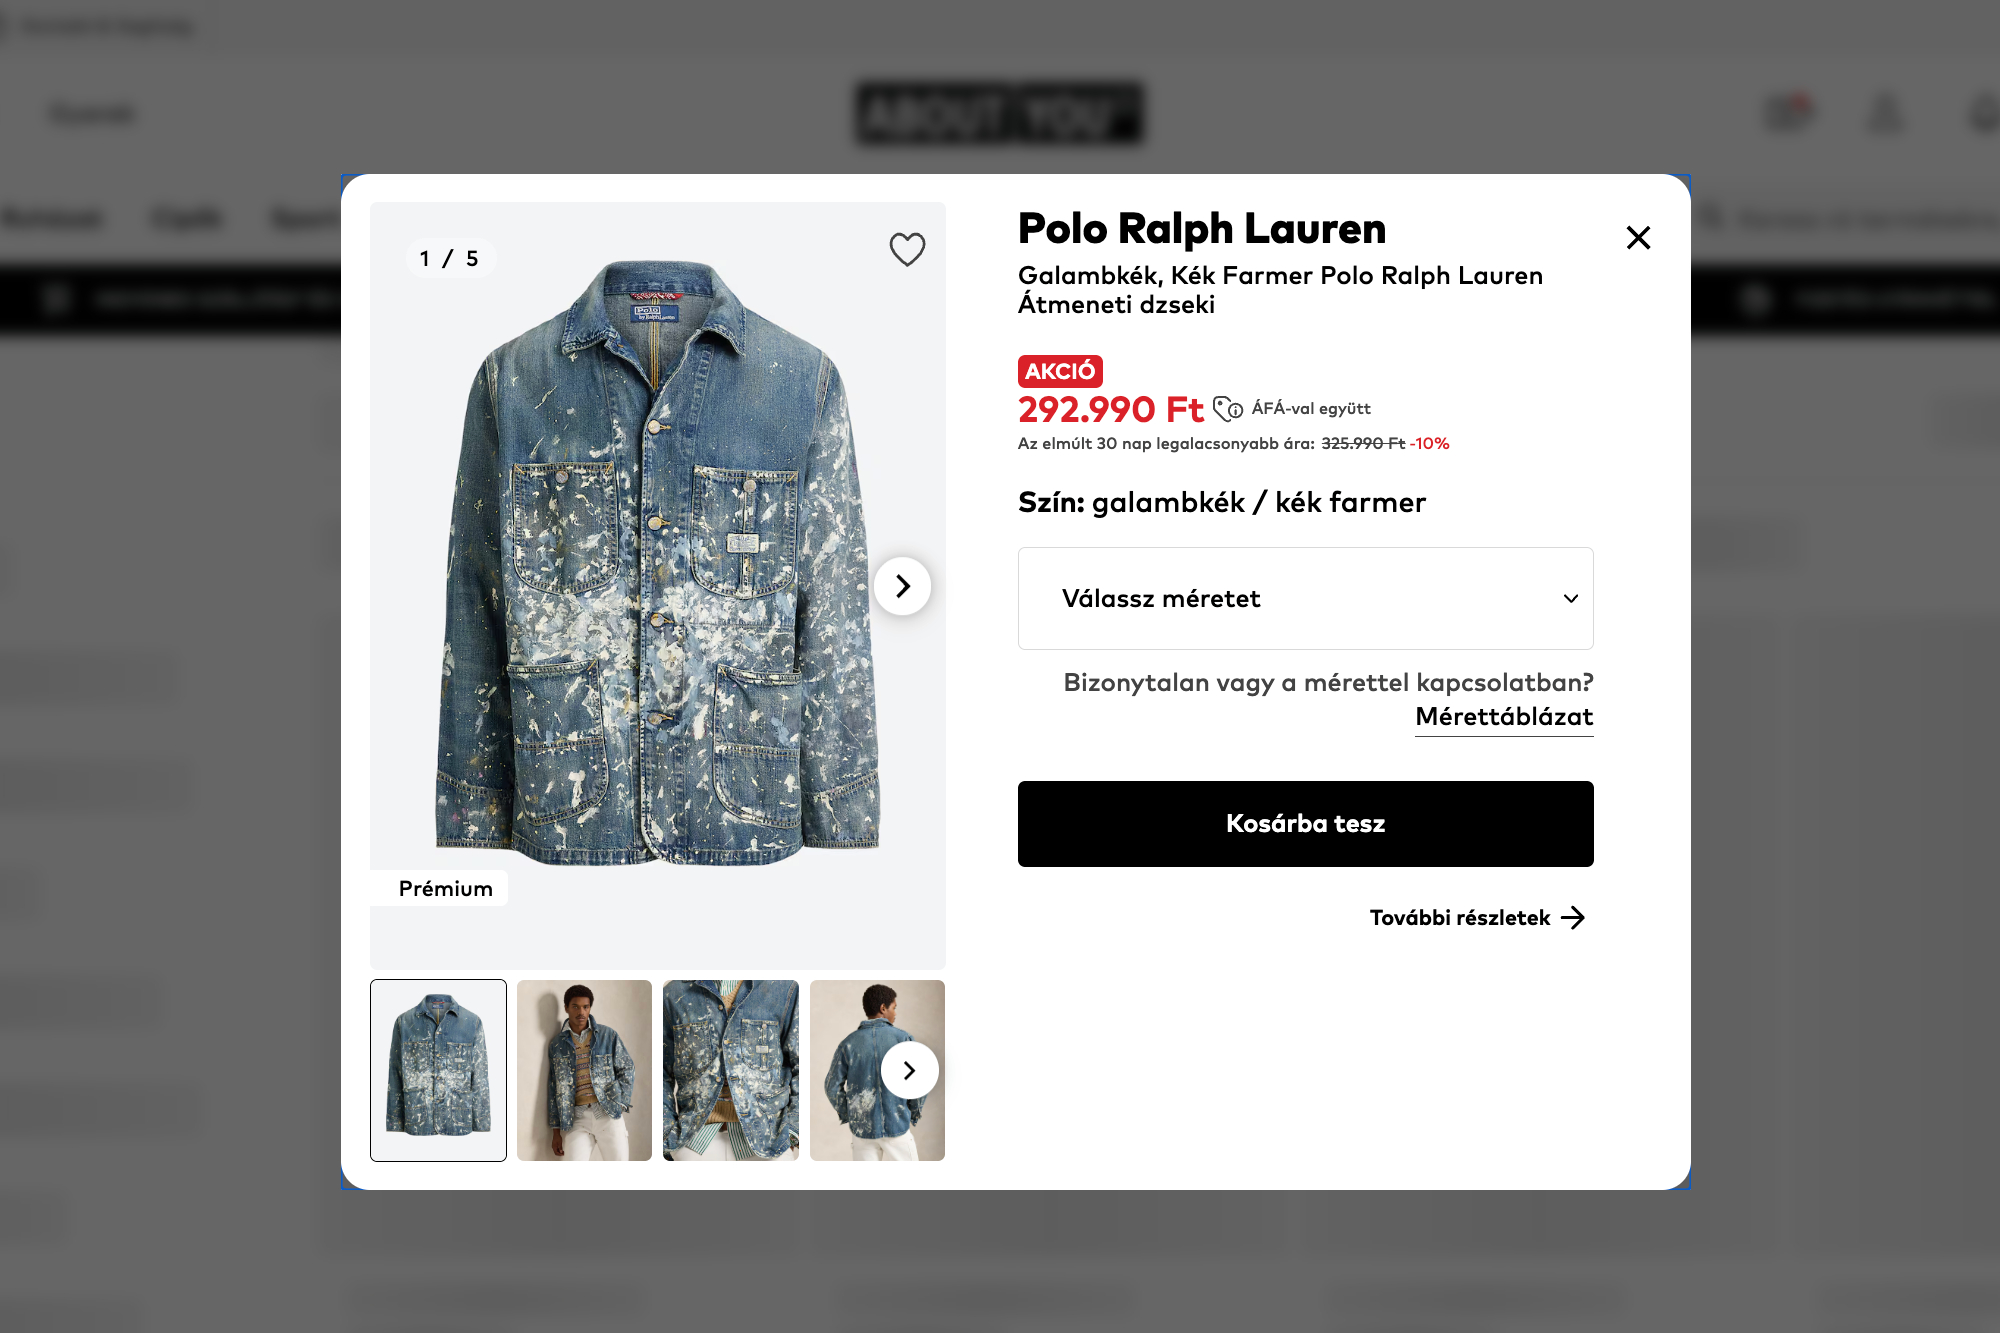Open the blurred user account icon

coord(1885,113)
